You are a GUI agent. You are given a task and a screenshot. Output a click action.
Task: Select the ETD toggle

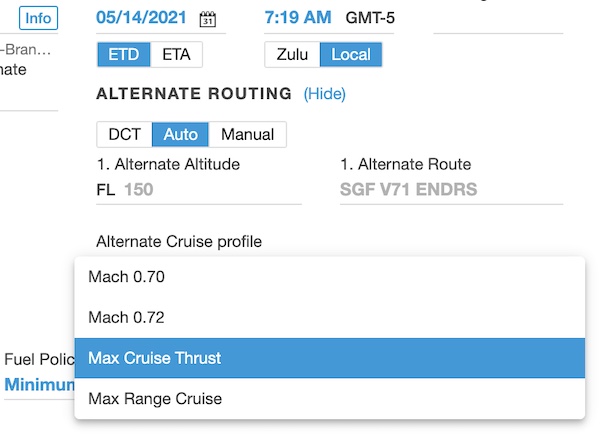[x=124, y=54]
